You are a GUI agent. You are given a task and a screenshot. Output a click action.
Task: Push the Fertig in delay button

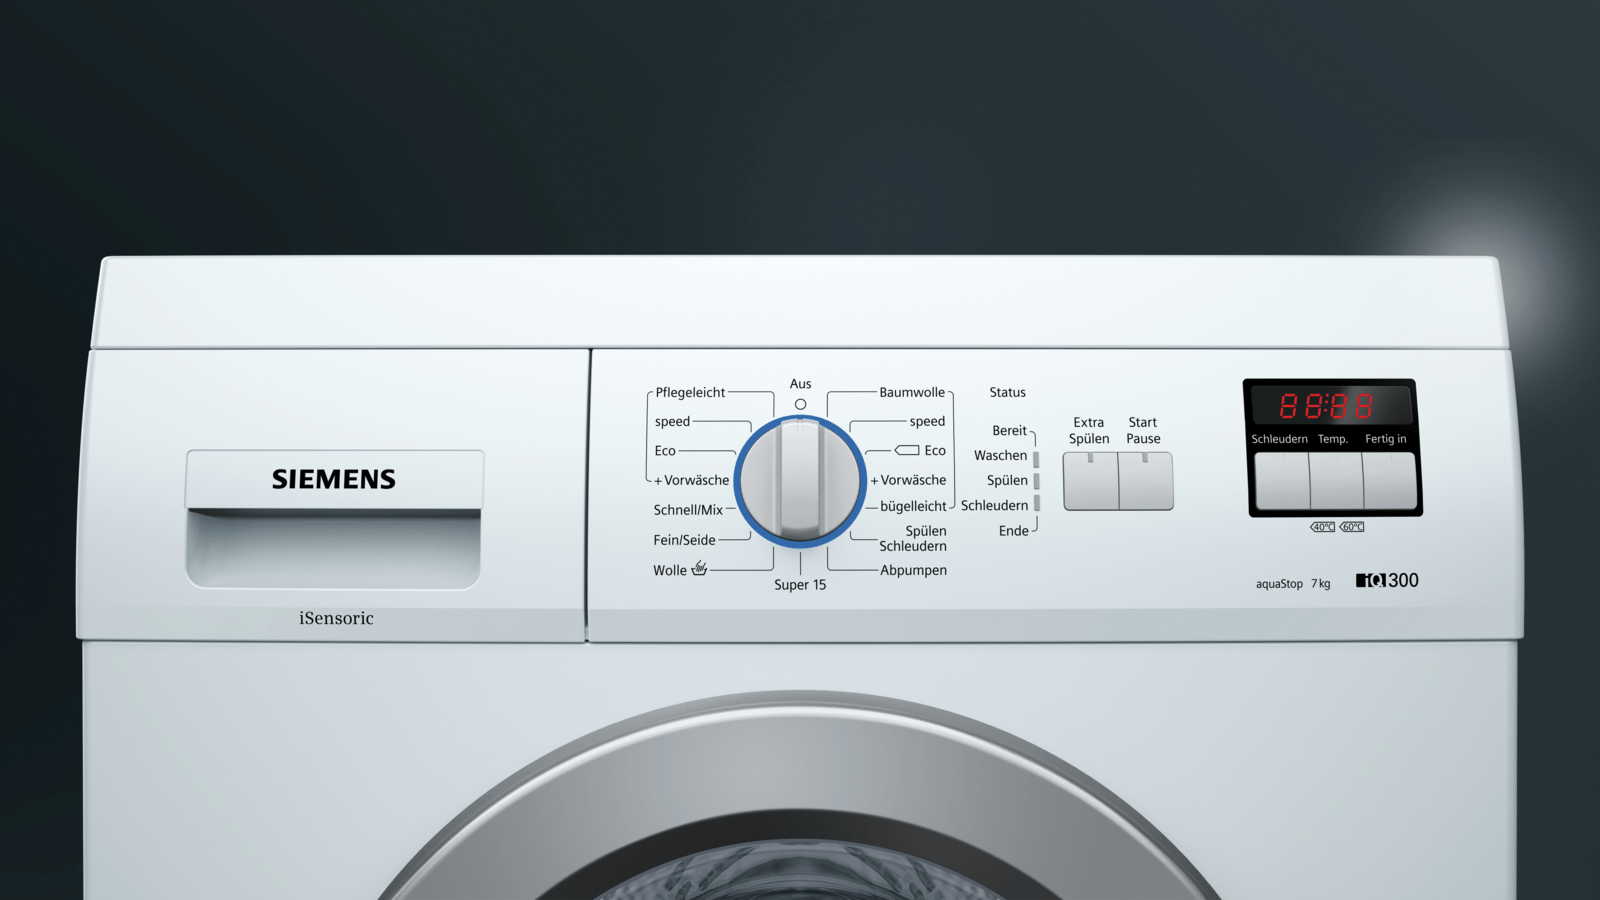click(x=1390, y=480)
